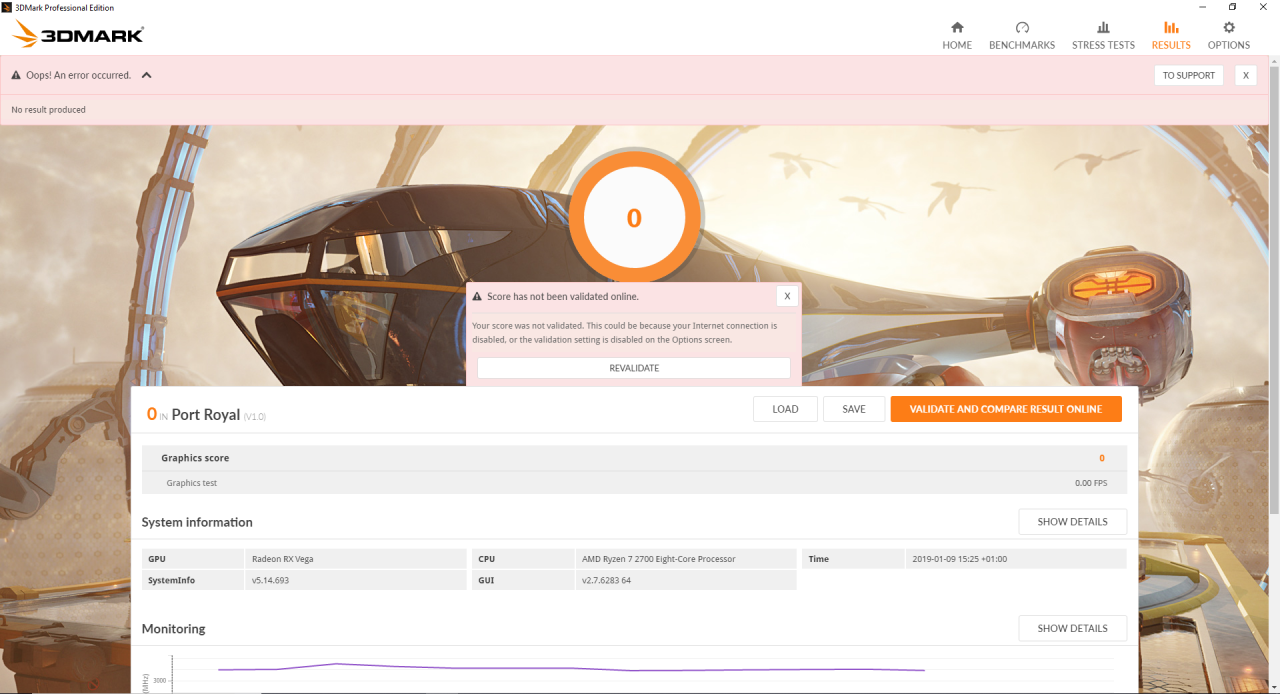Click the TO SUPPORT button
1280x694 pixels.
point(1188,75)
